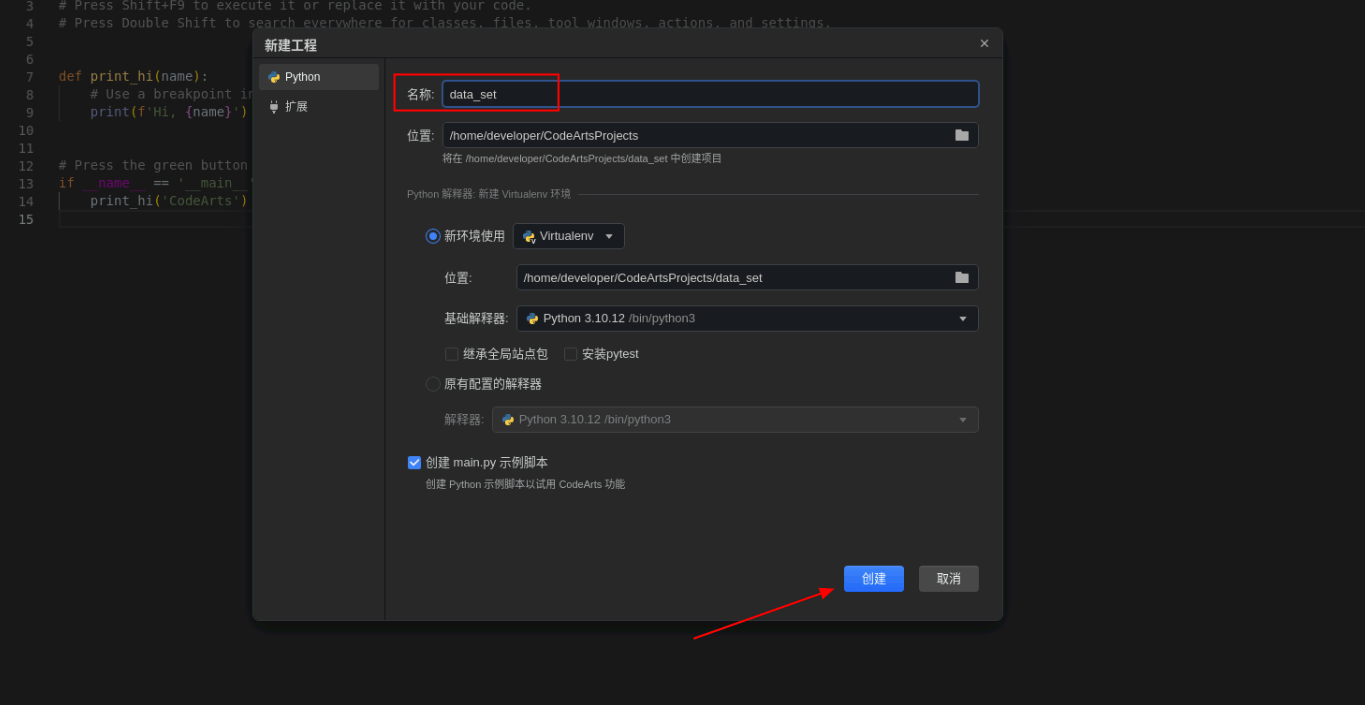Click the Python 解释器: 新建 Virtualenv 环境 heading

tap(489, 194)
